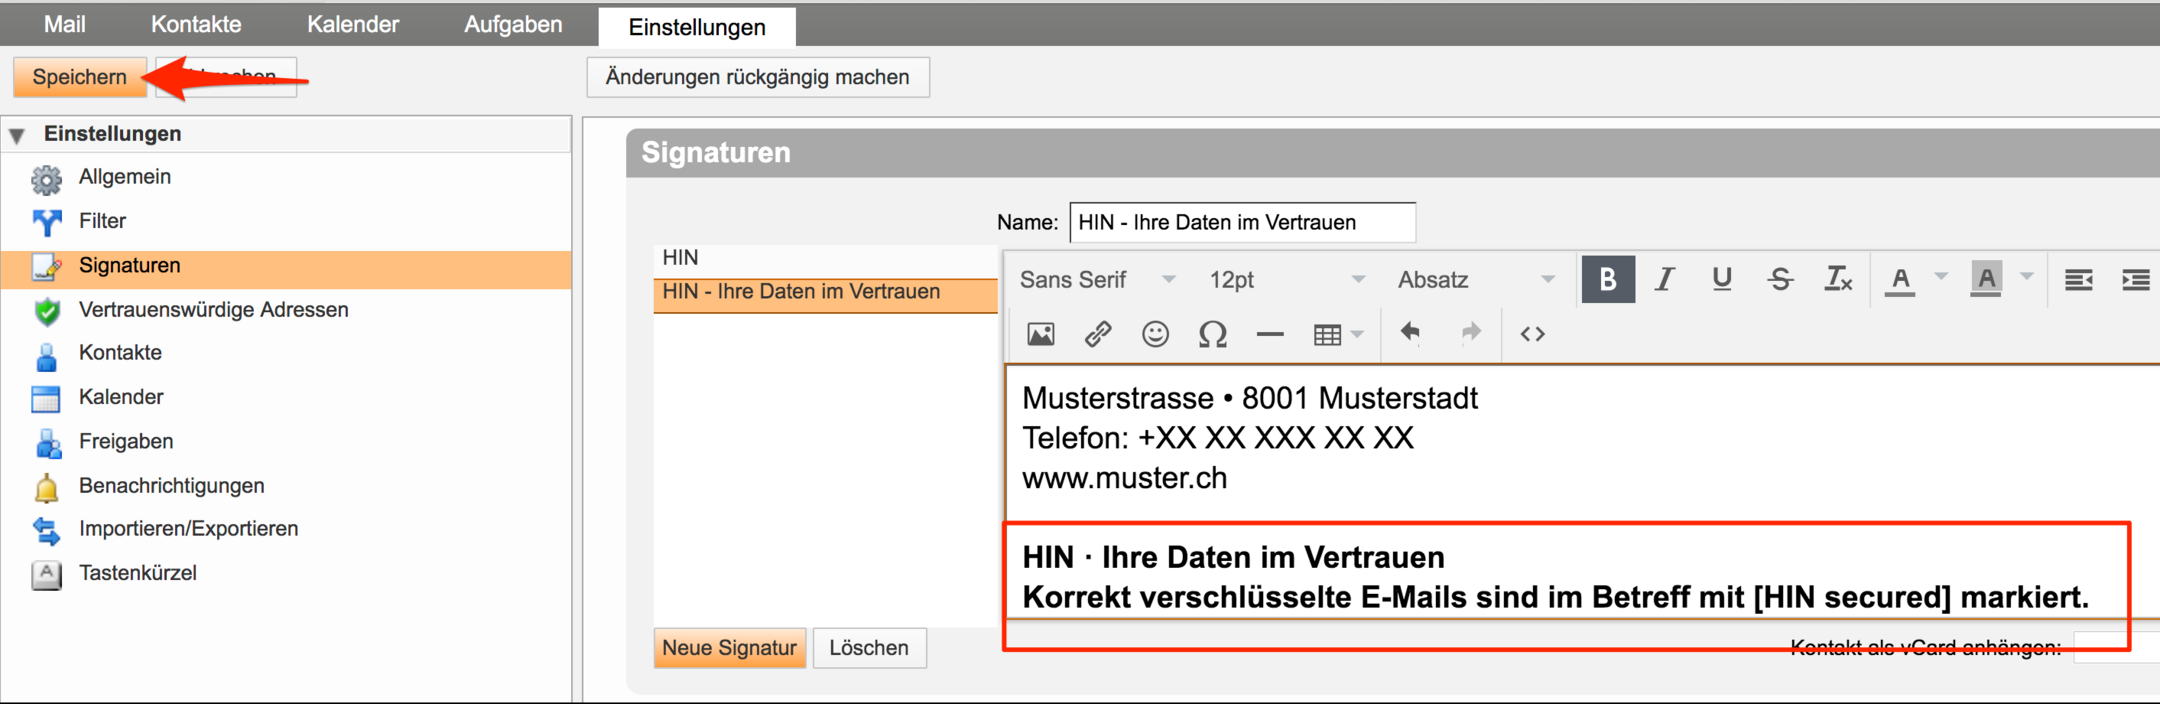Open Vertrauenswürdige Adressen settings

tap(214, 310)
